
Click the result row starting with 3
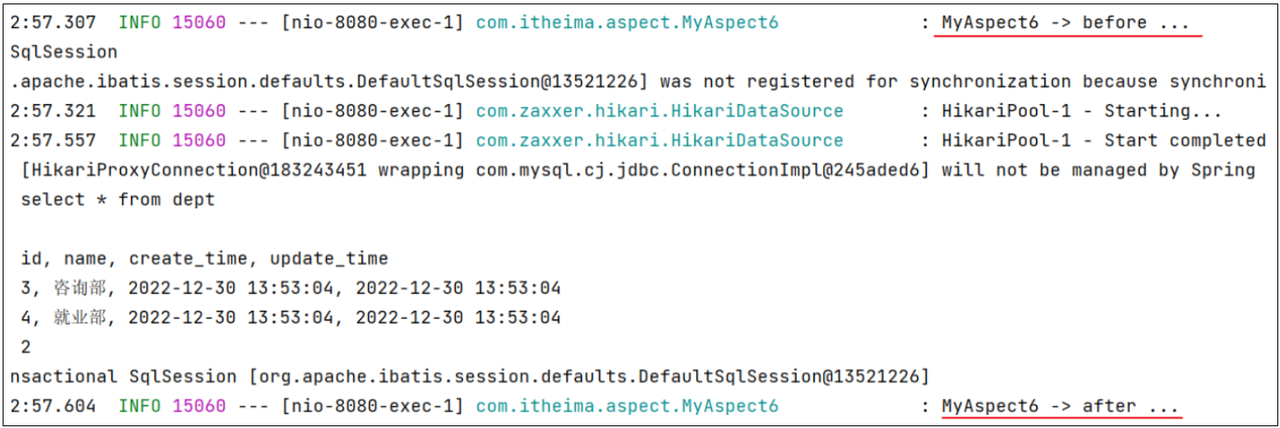pyautogui.click(x=291, y=289)
